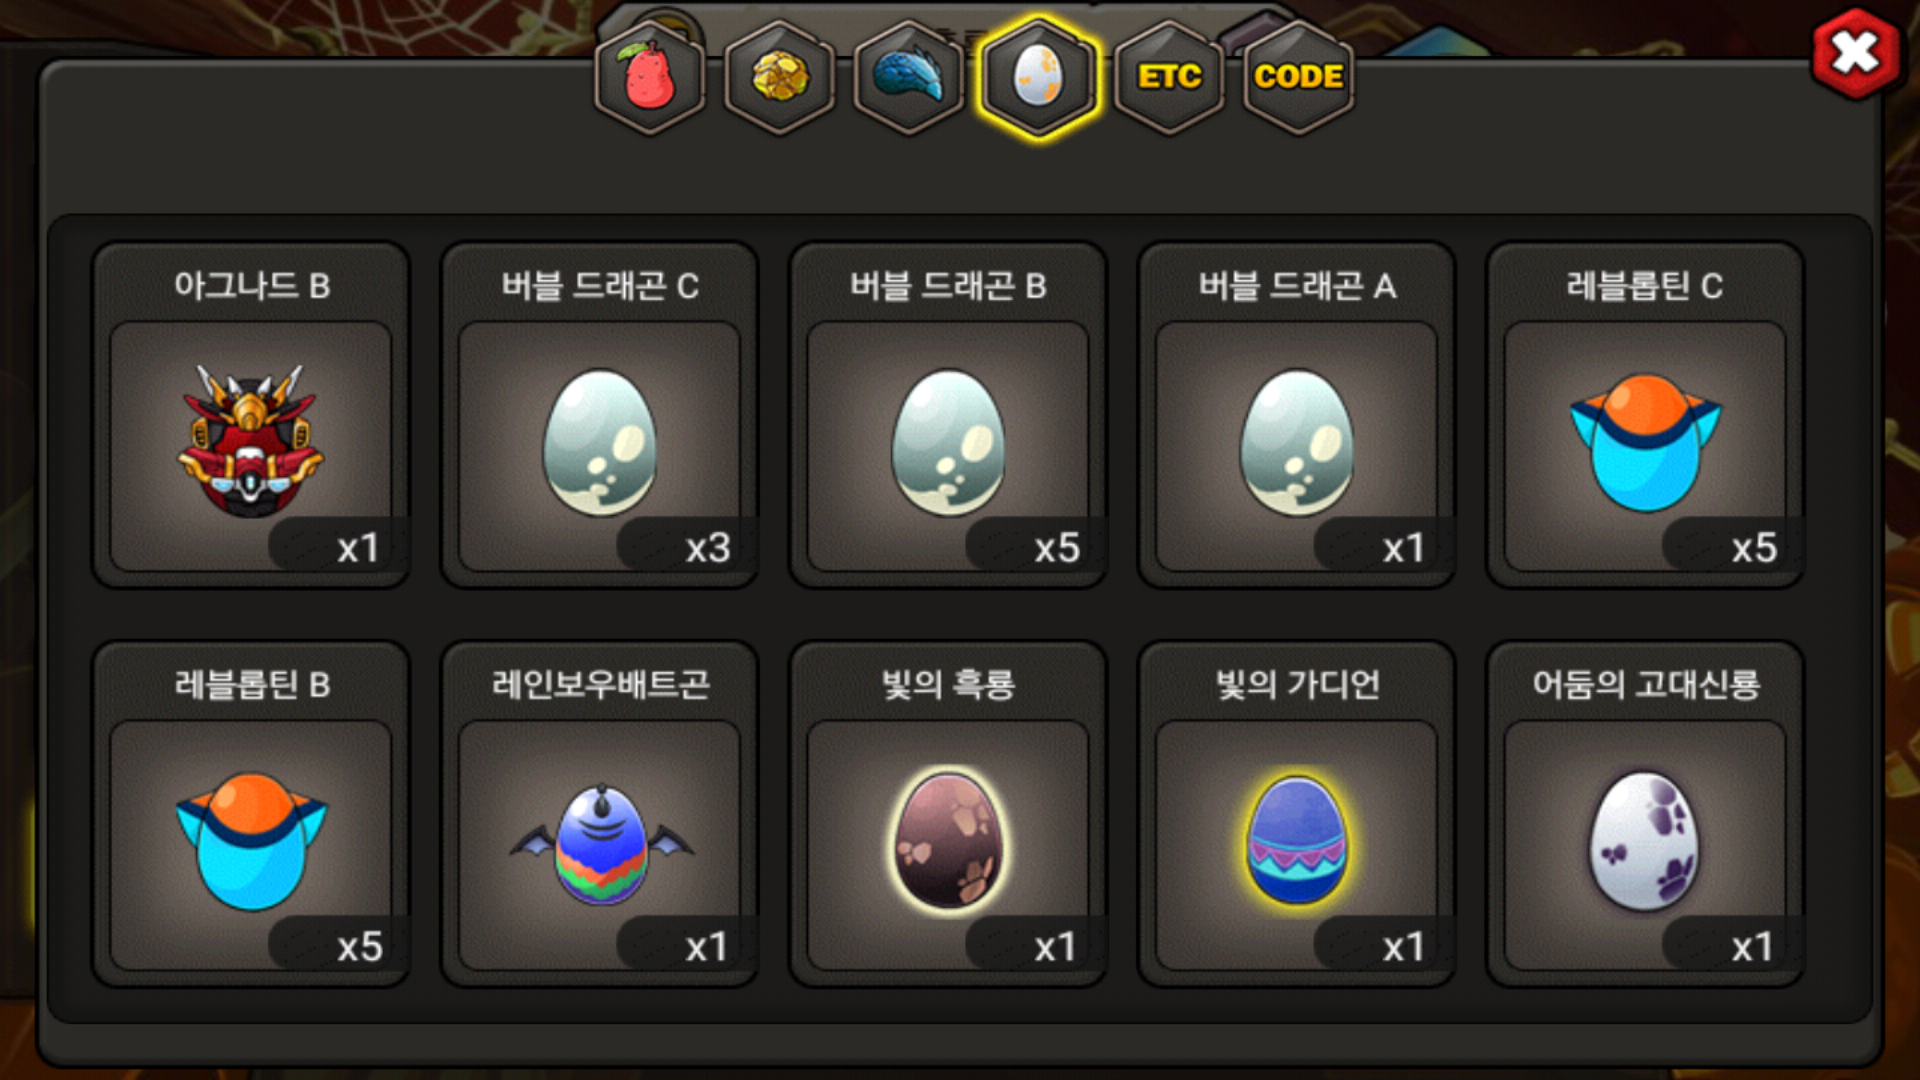Click the x3 count on 버블 드래곤 C
1920x1080 pixels.
tap(708, 548)
